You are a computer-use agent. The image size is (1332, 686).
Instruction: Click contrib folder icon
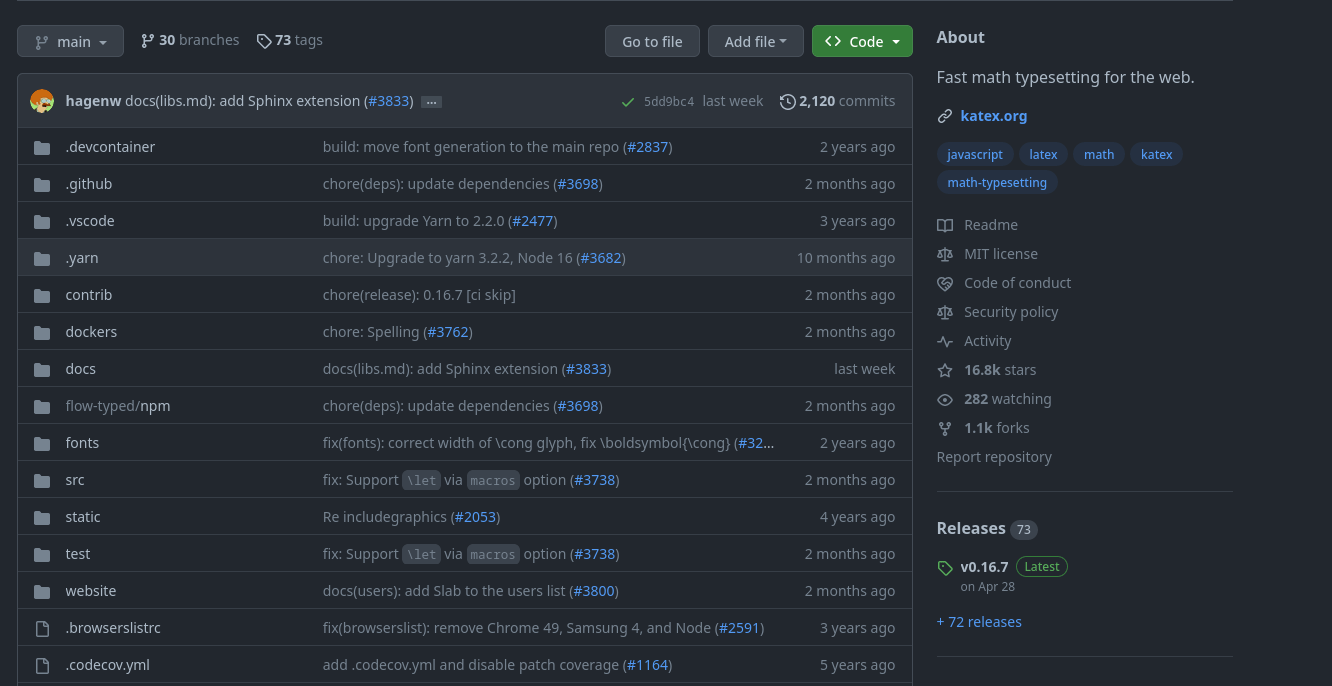coord(42,295)
